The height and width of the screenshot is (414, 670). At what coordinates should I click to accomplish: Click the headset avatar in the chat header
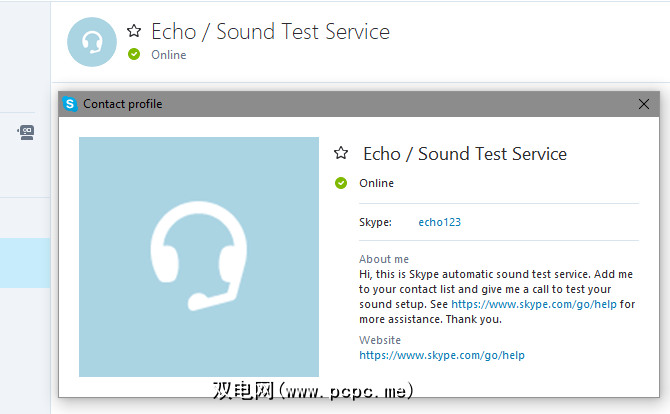(x=92, y=42)
